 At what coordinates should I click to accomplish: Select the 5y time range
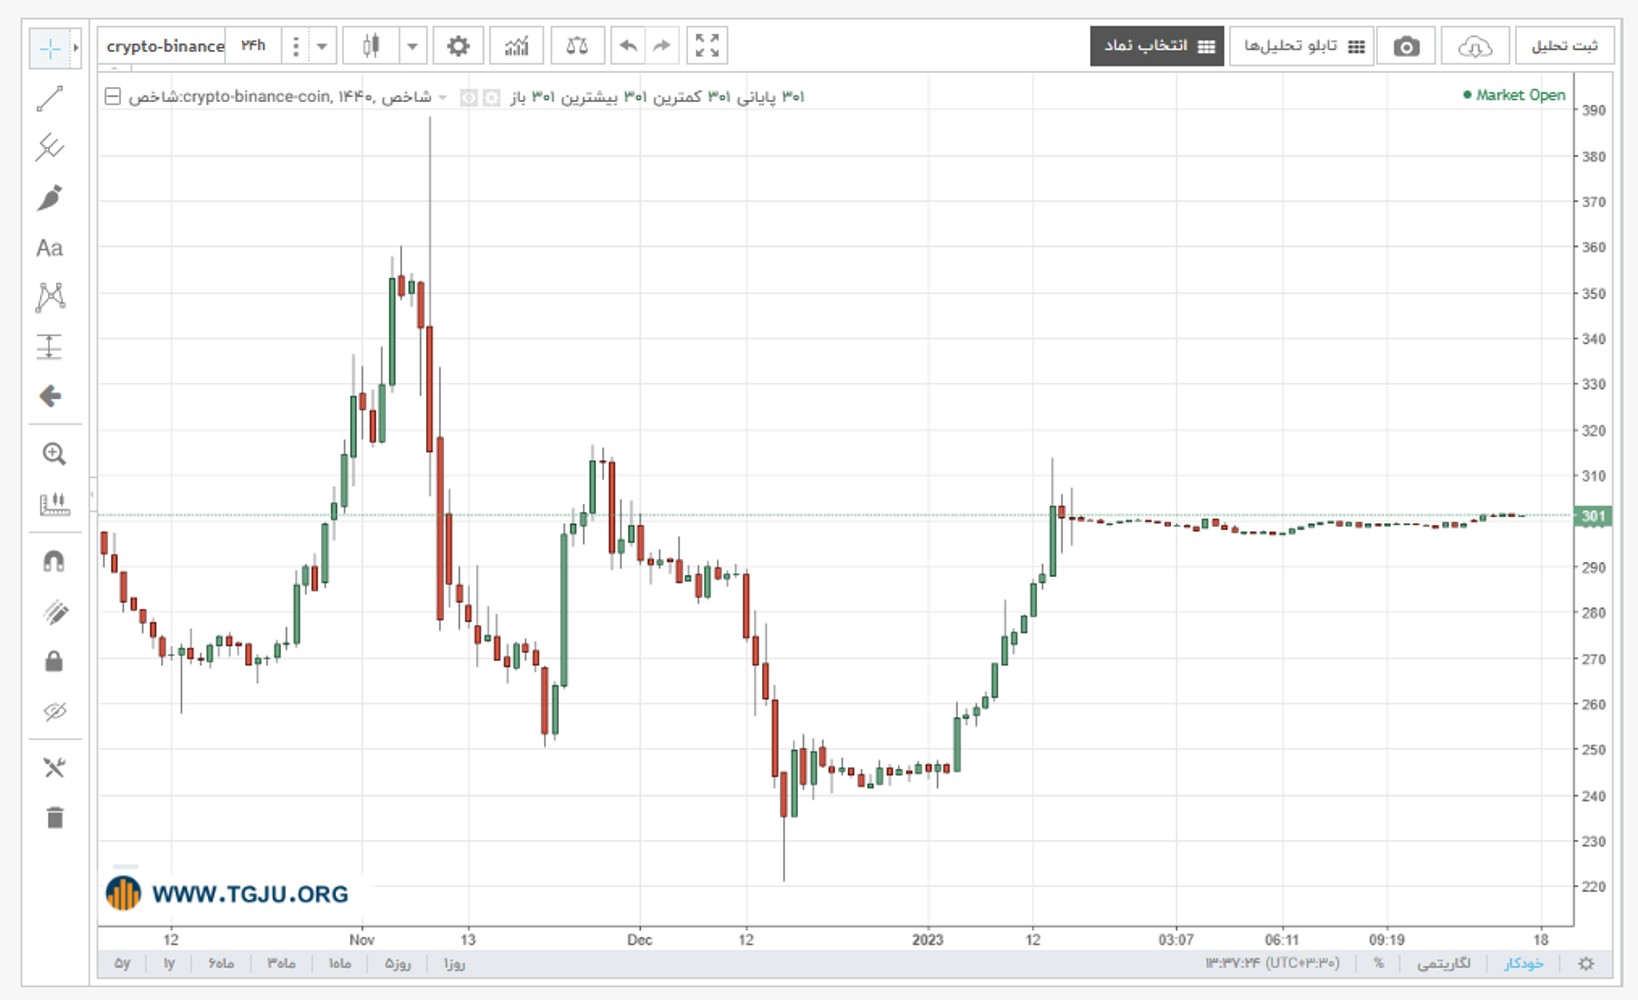(122, 964)
